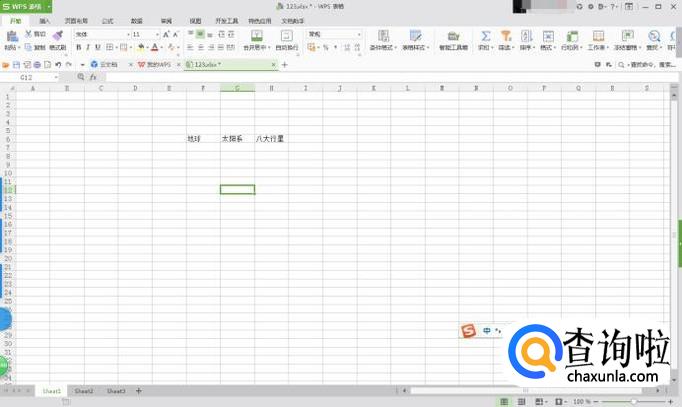Viewport: 682px width, 407px height.
Task: Click the Filter funnel icon
Action: (505, 36)
